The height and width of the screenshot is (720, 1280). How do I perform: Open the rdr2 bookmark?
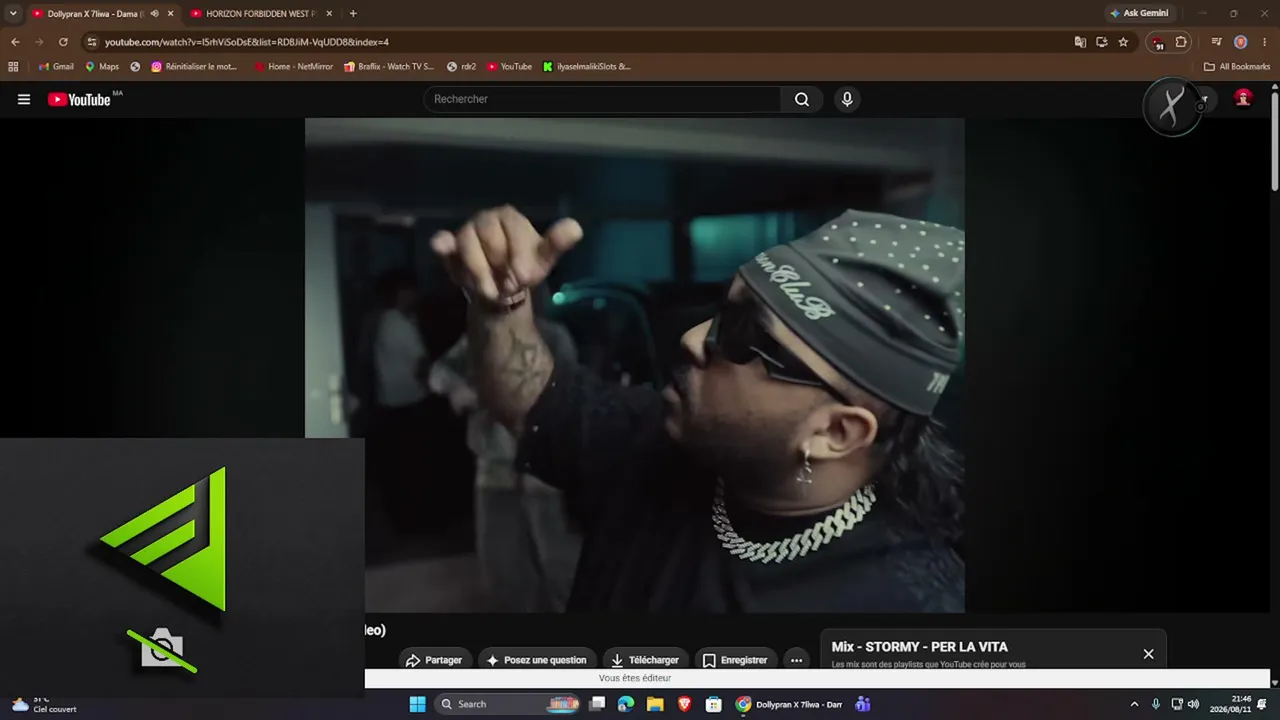461,67
